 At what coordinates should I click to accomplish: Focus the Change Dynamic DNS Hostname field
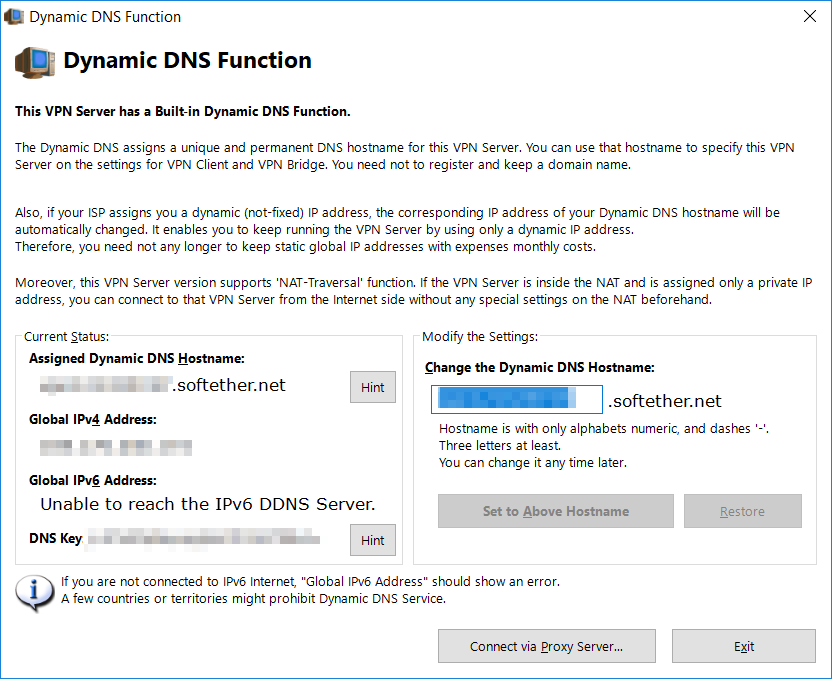pyautogui.click(x=517, y=399)
